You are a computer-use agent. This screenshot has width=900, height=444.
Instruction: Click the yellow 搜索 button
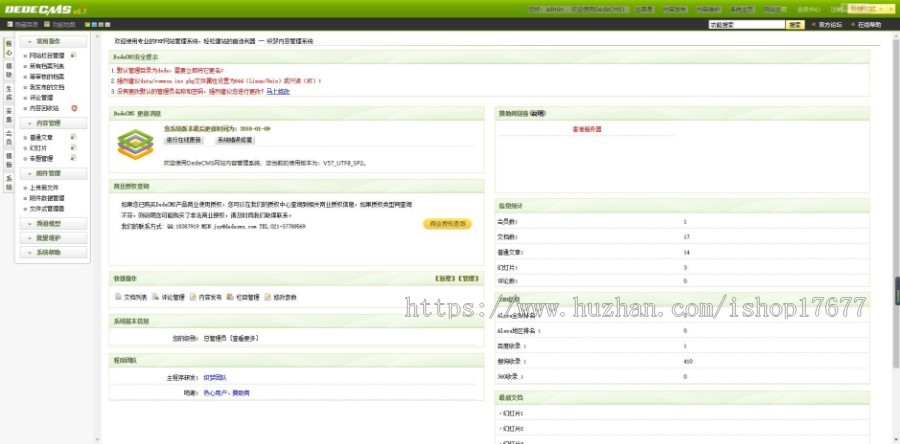pos(795,25)
